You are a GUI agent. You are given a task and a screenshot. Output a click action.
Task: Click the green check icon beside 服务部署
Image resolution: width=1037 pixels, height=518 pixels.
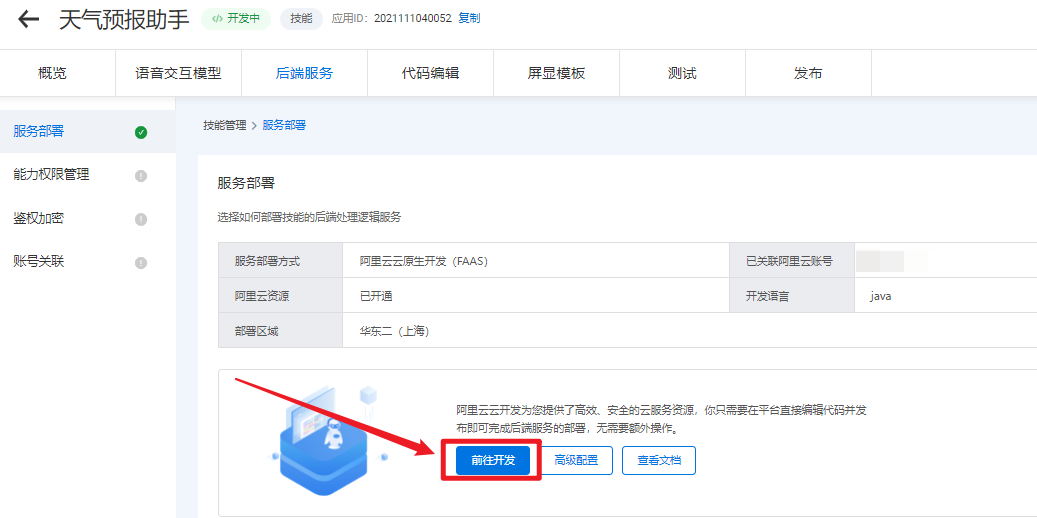(x=141, y=132)
